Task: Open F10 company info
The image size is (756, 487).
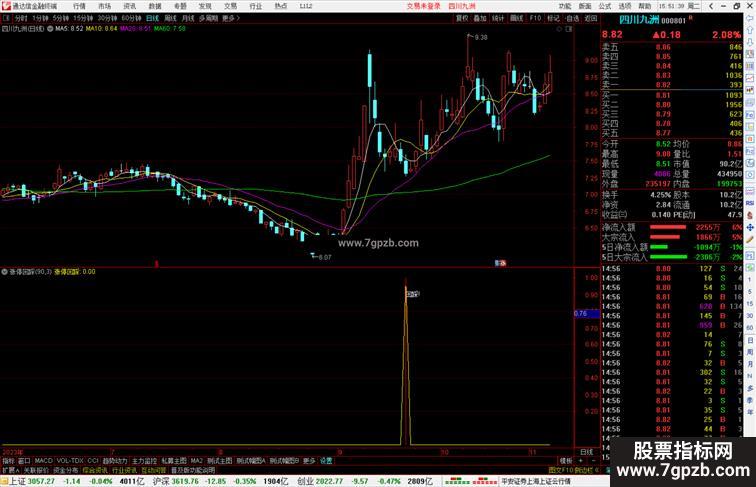Action: point(535,18)
